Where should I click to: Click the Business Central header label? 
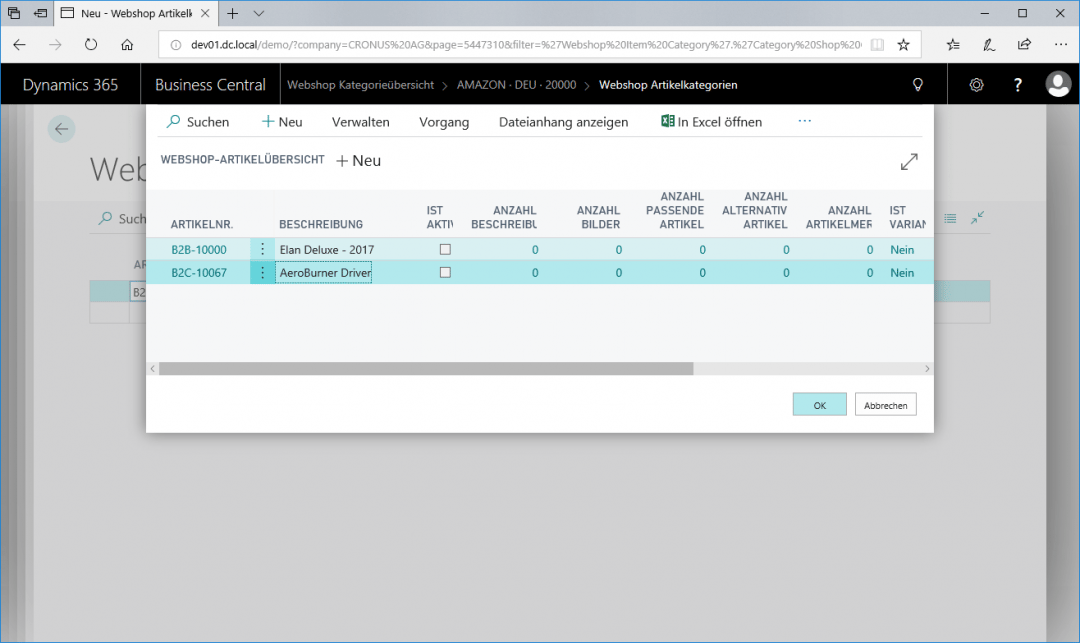(x=210, y=85)
